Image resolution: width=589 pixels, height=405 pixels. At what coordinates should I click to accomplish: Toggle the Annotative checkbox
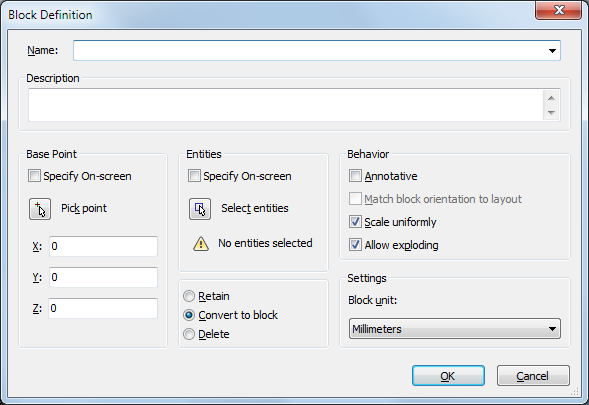click(x=355, y=176)
